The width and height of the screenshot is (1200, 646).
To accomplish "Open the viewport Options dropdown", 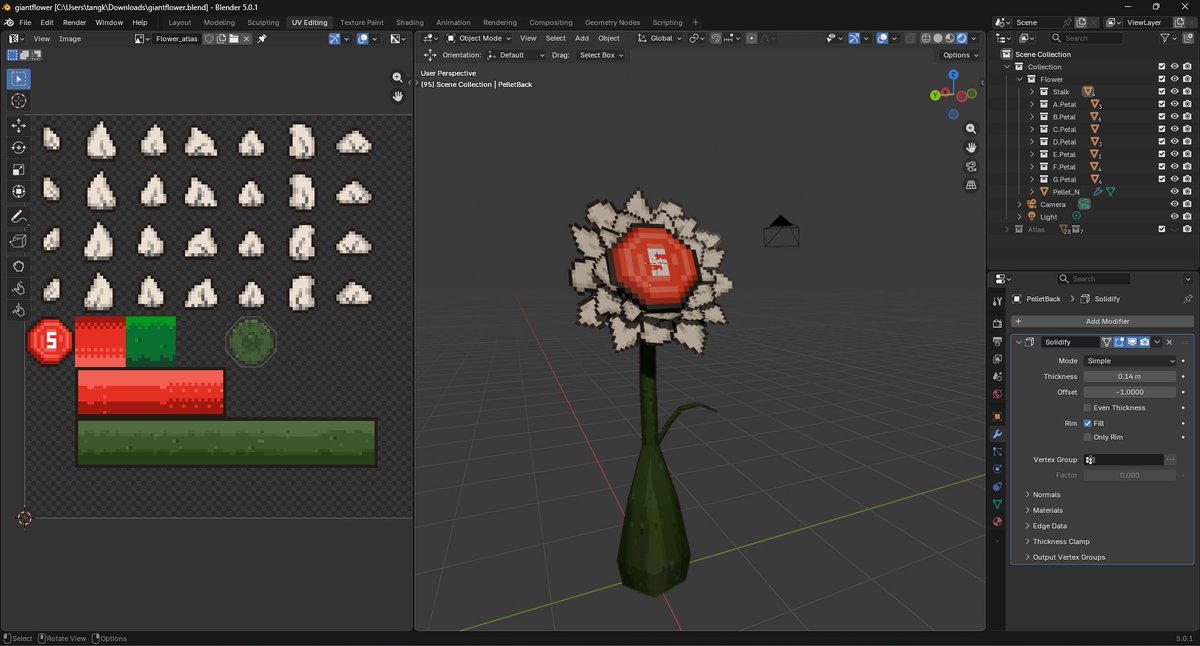I will click(959, 55).
